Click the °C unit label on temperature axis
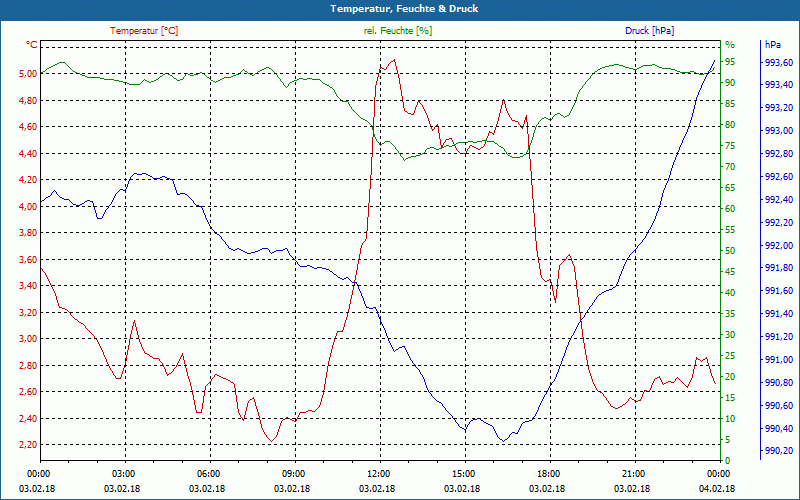This screenshot has height=500, width=800. (32, 45)
